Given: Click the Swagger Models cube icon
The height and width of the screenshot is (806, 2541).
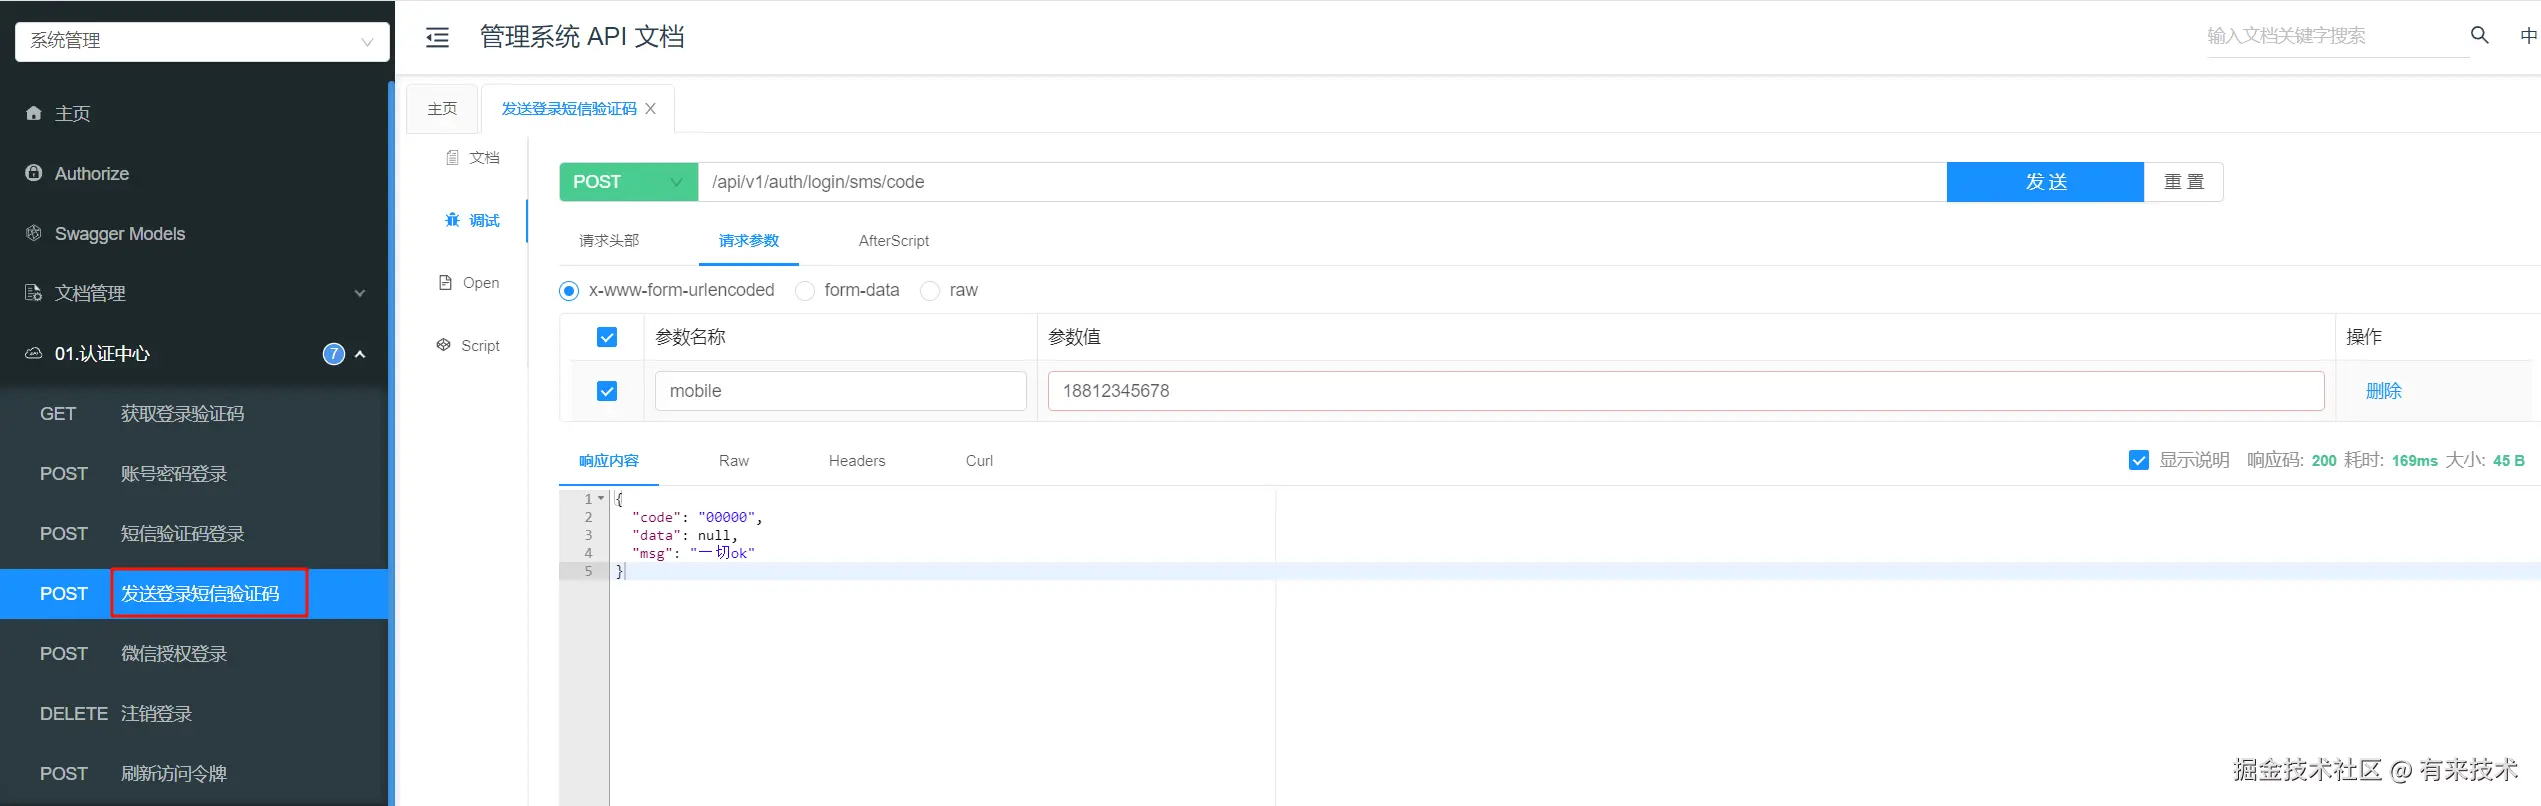Looking at the screenshot, I should point(34,233).
